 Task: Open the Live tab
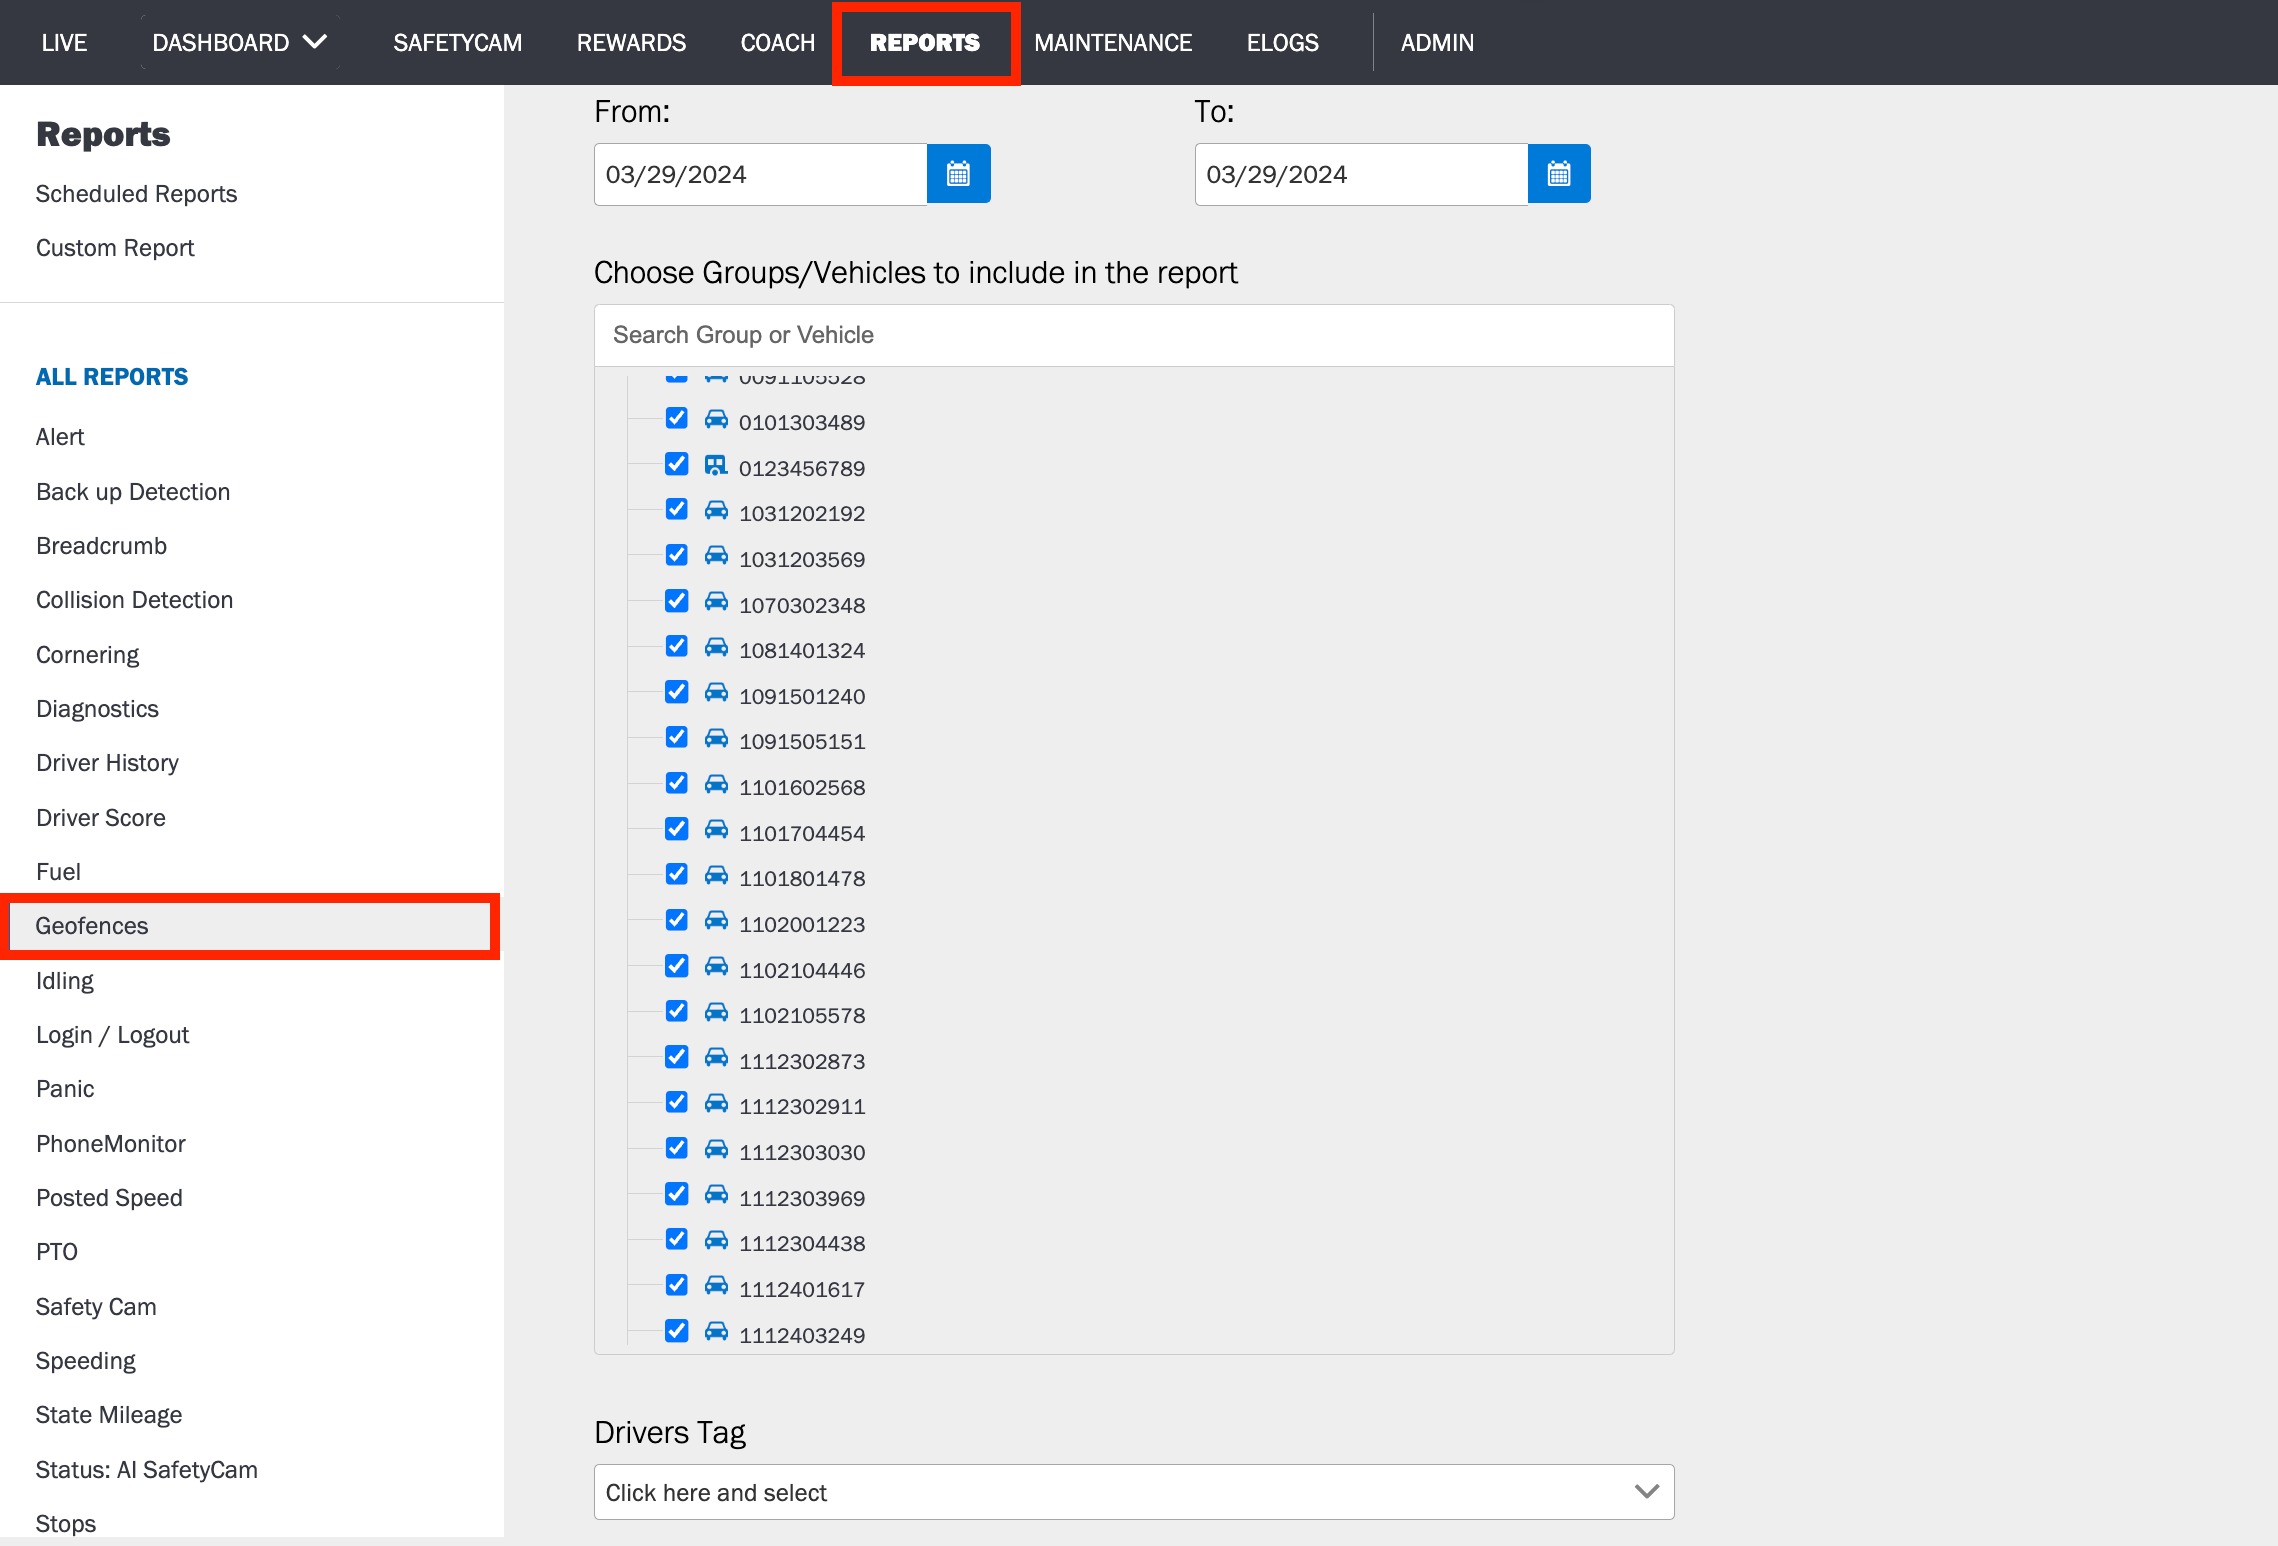(64, 43)
